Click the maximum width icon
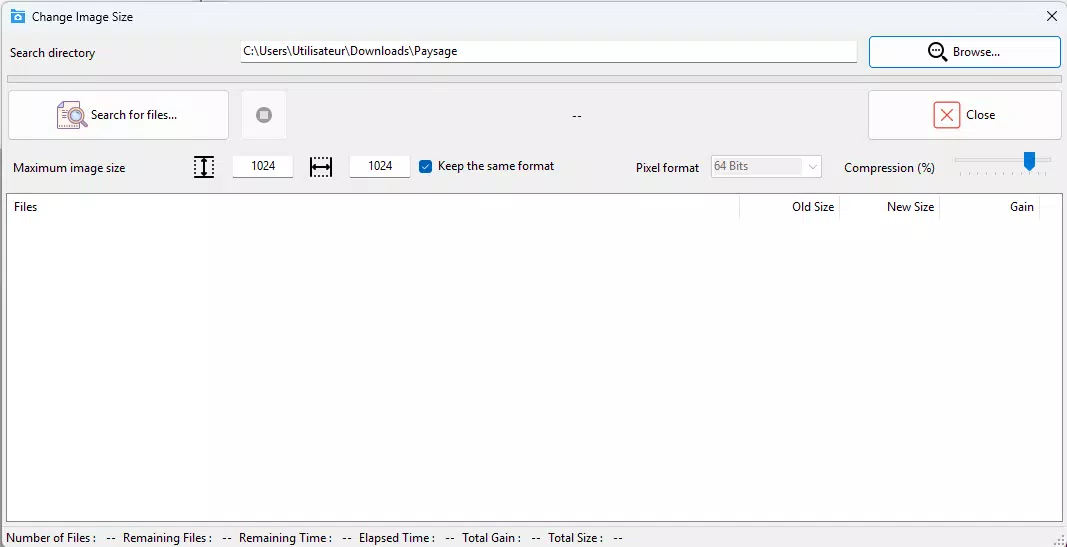The image size is (1067, 547). 321,167
